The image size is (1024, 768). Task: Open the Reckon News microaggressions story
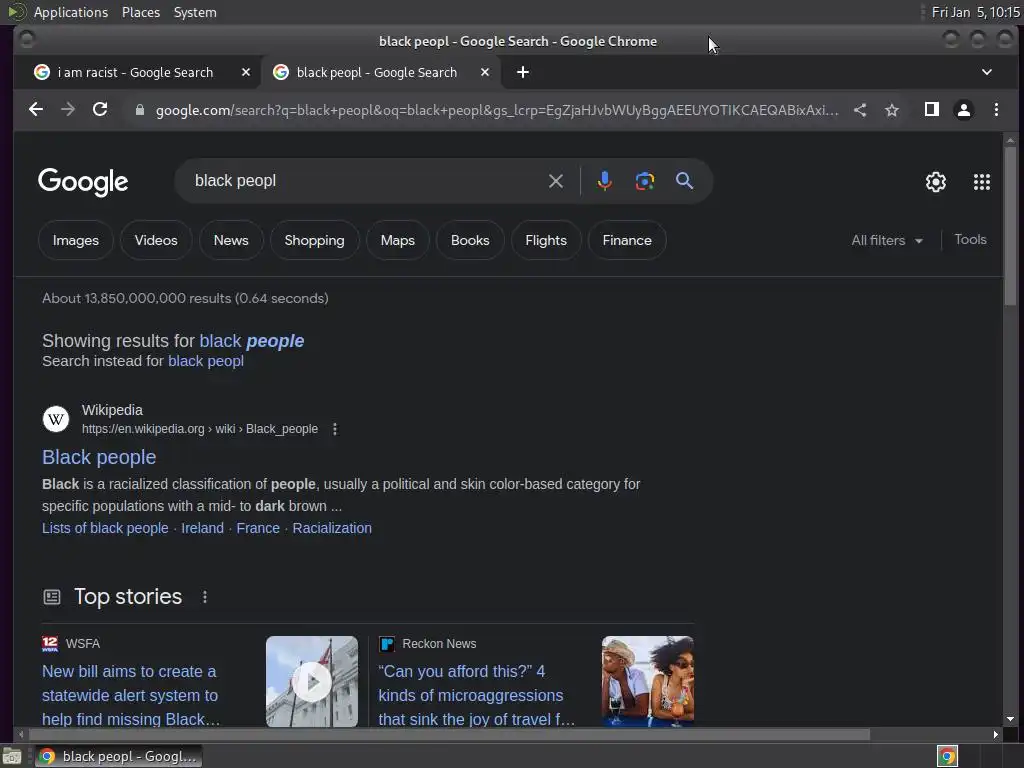click(x=476, y=695)
